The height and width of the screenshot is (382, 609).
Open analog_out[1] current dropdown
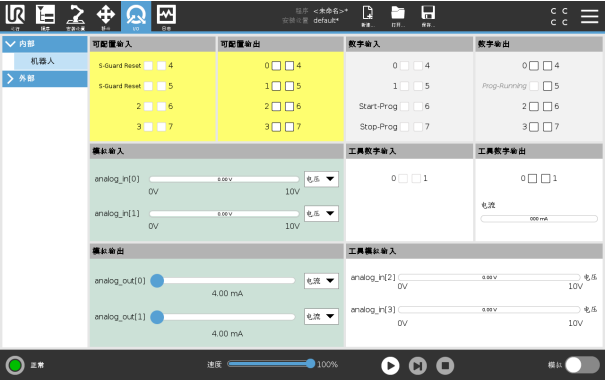coord(321,316)
